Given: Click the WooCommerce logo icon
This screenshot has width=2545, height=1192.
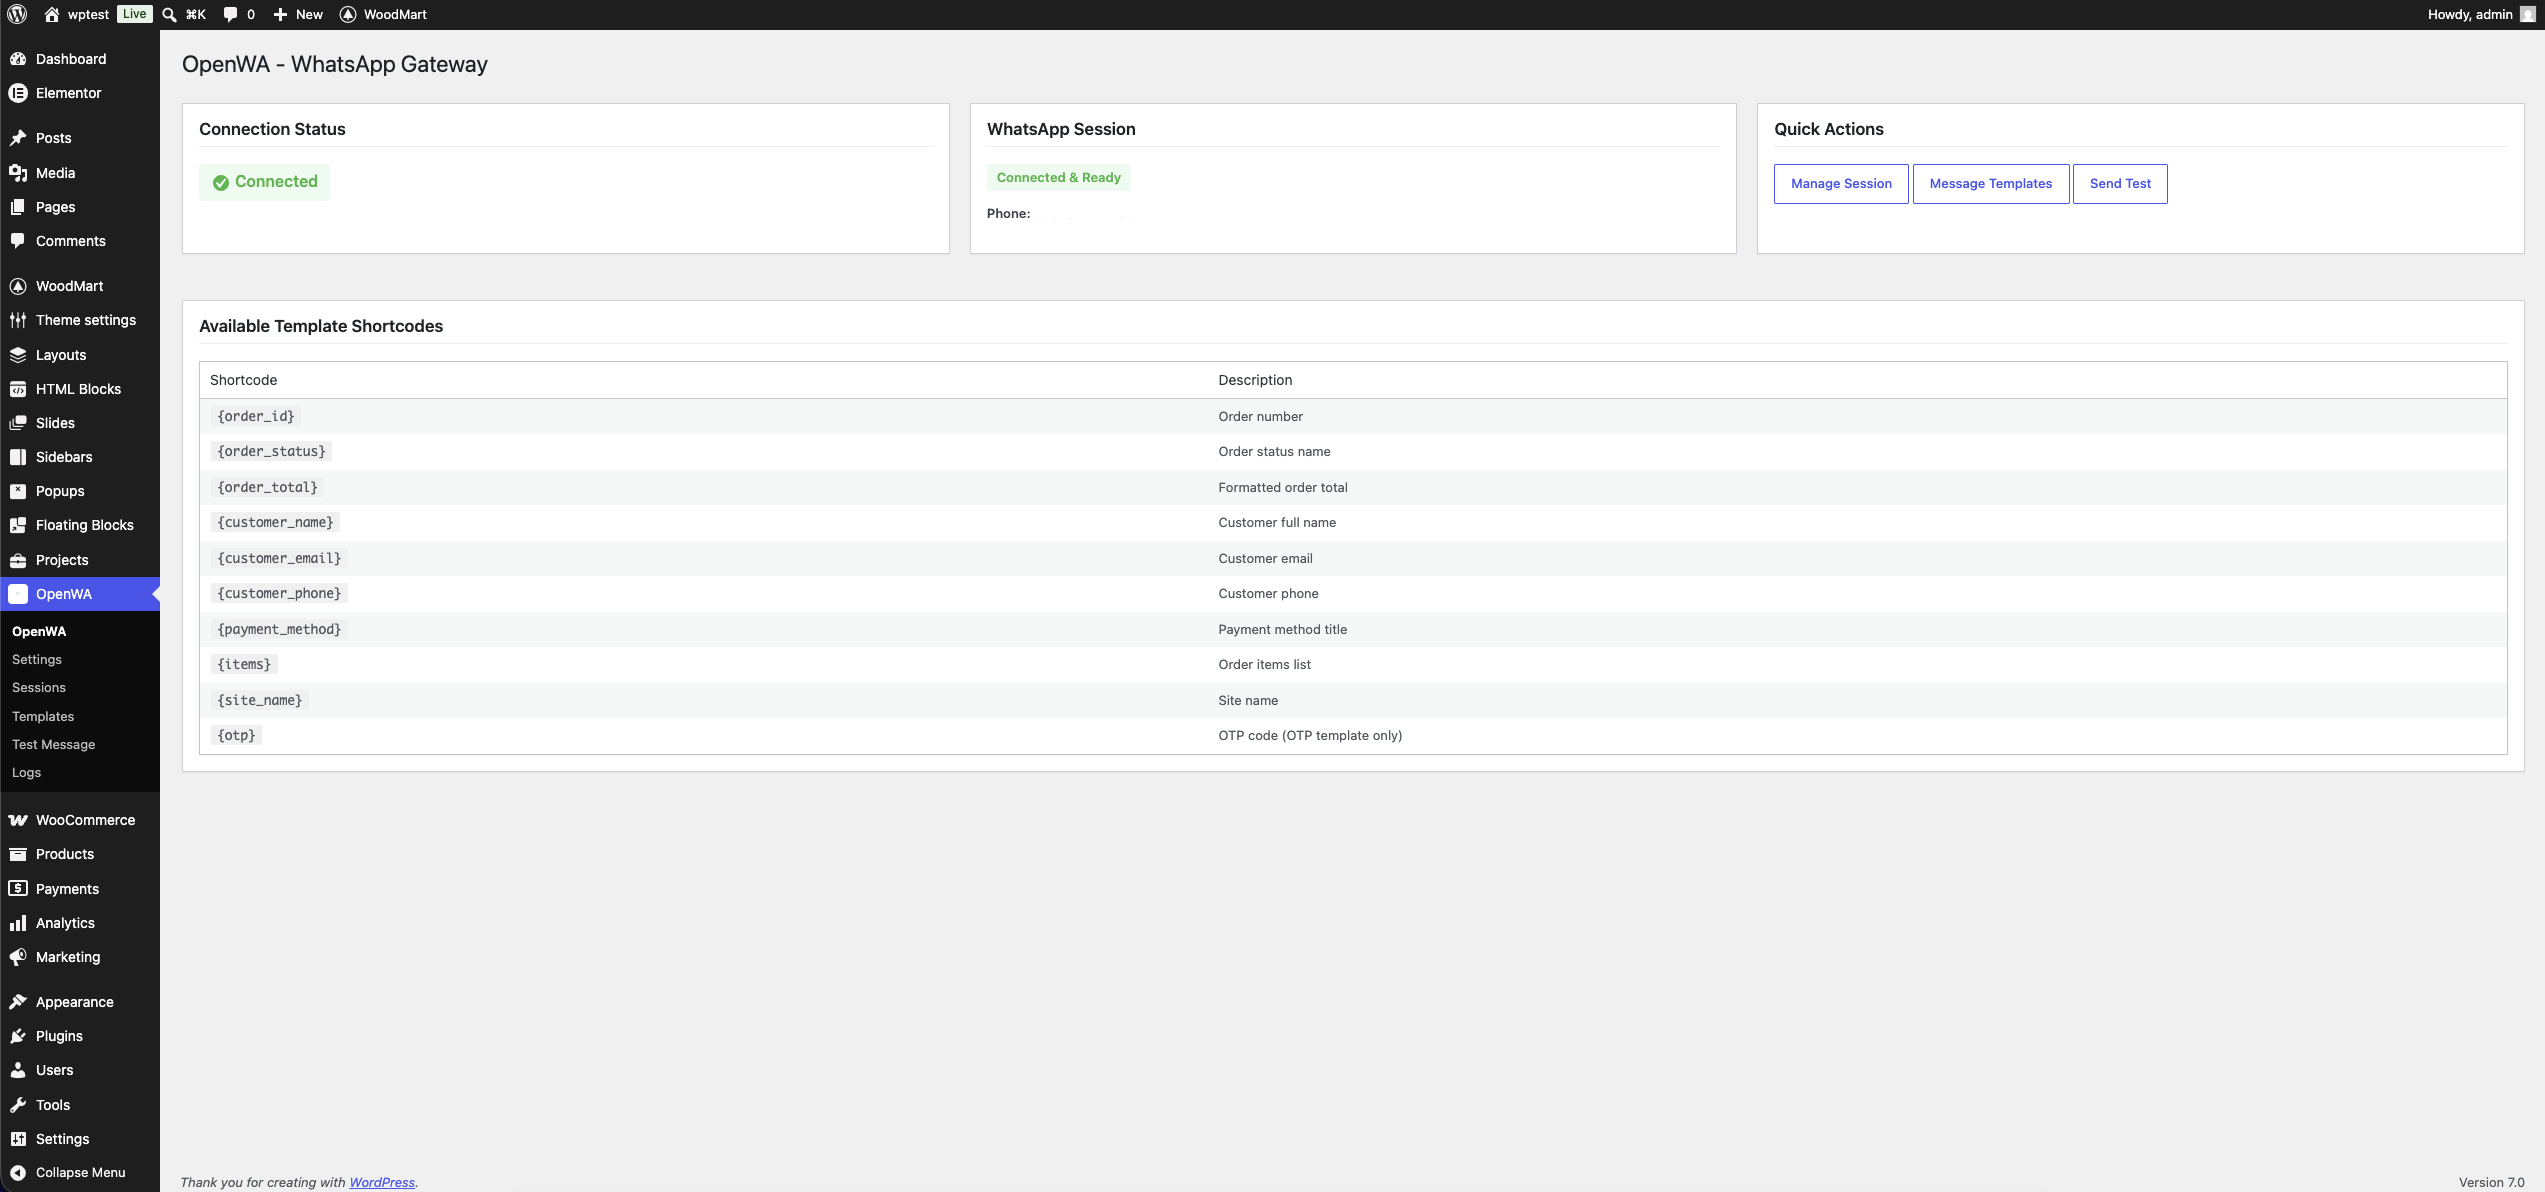Looking at the screenshot, I should pos(18,820).
